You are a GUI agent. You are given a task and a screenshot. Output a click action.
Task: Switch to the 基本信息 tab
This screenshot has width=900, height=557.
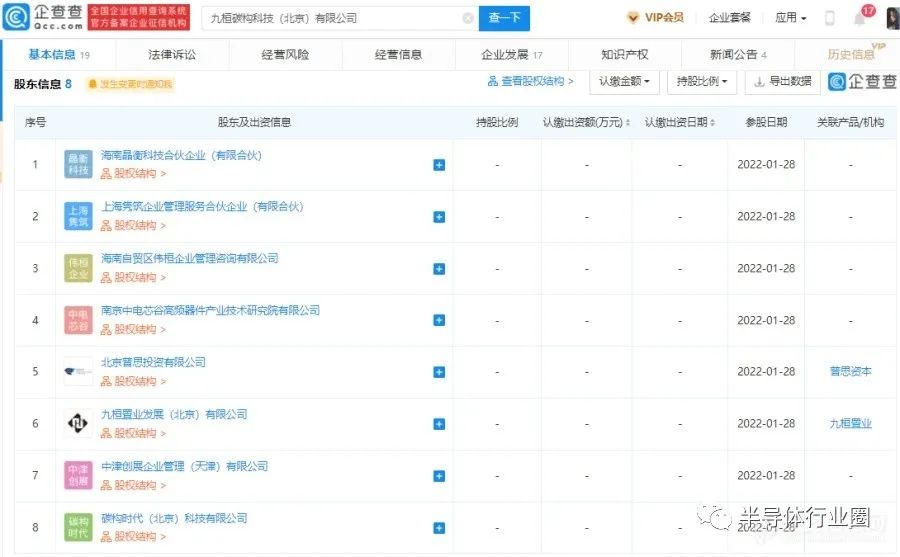click(x=59, y=55)
